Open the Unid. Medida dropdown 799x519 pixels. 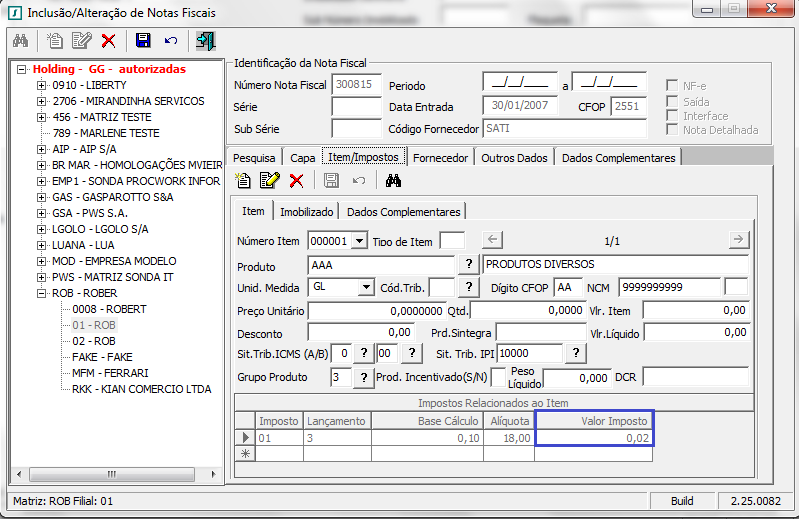(x=366, y=287)
